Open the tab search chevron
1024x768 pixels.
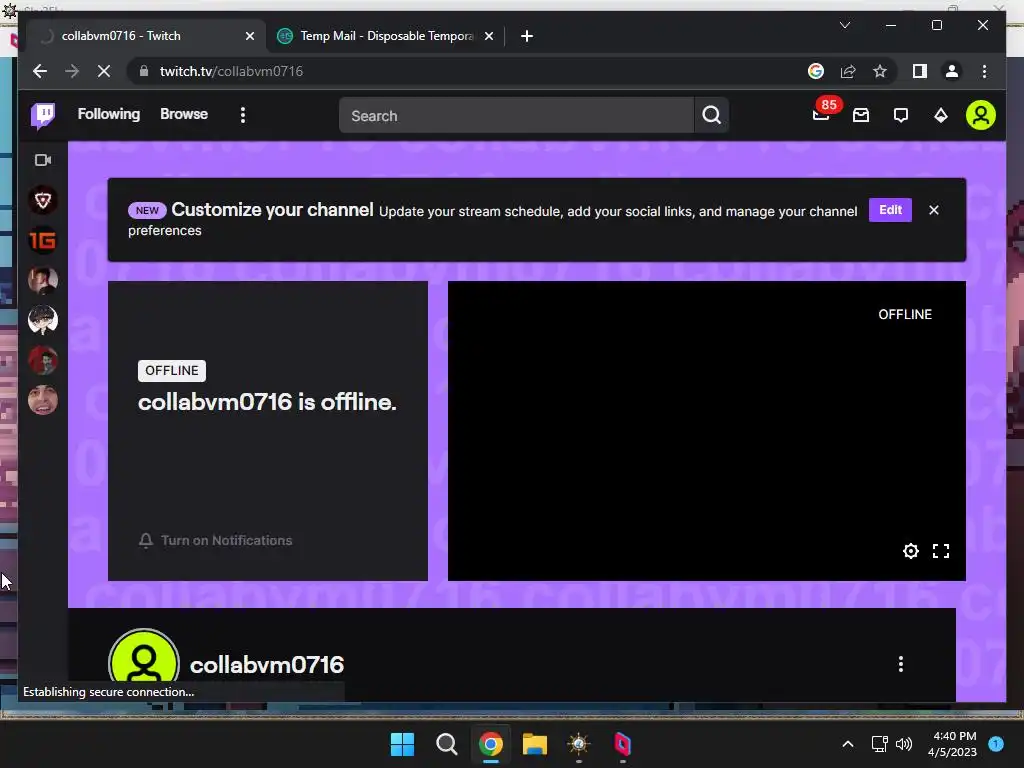(x=844, y=25)
